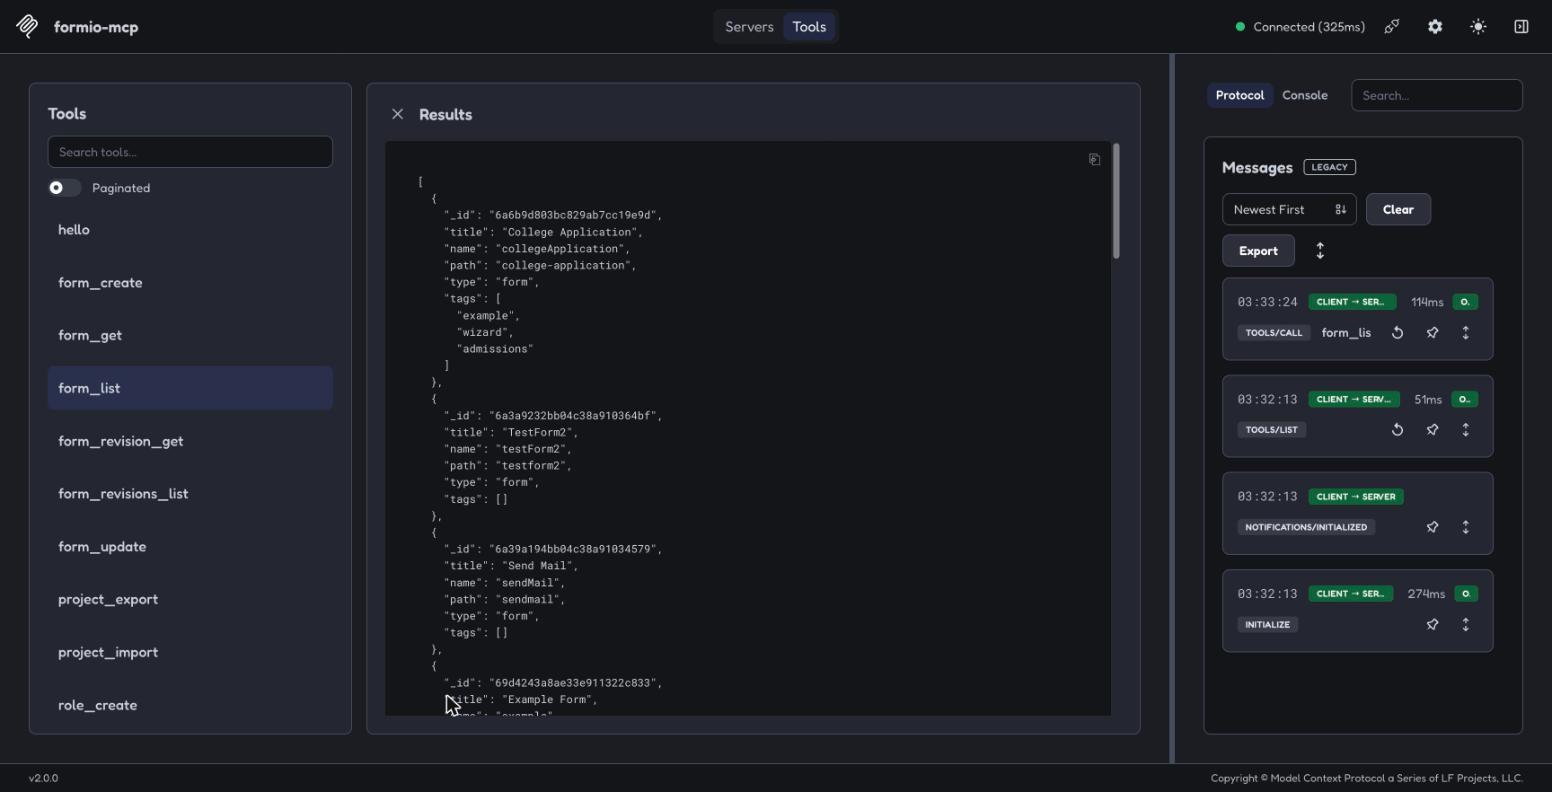Replay the TOOLS/LIST message
Viewport: 1552px width, 792px height.
click(x=1397, y=430)
